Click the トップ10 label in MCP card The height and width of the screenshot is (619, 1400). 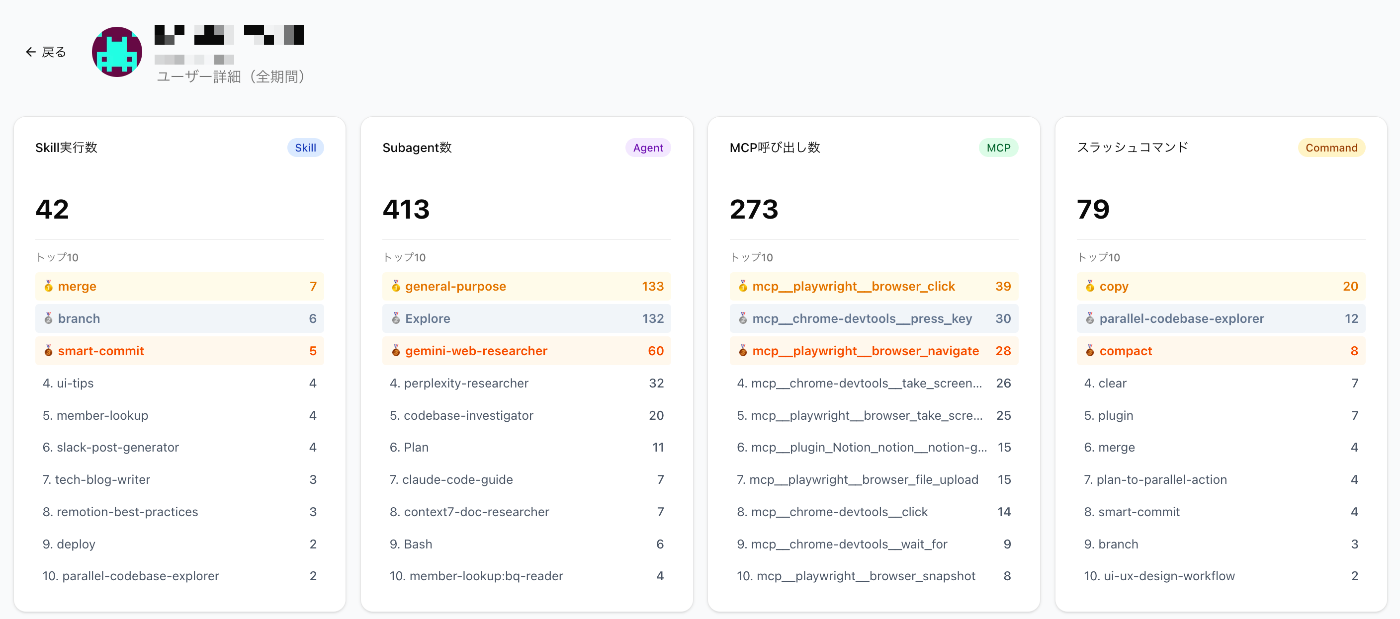(752, 257)
